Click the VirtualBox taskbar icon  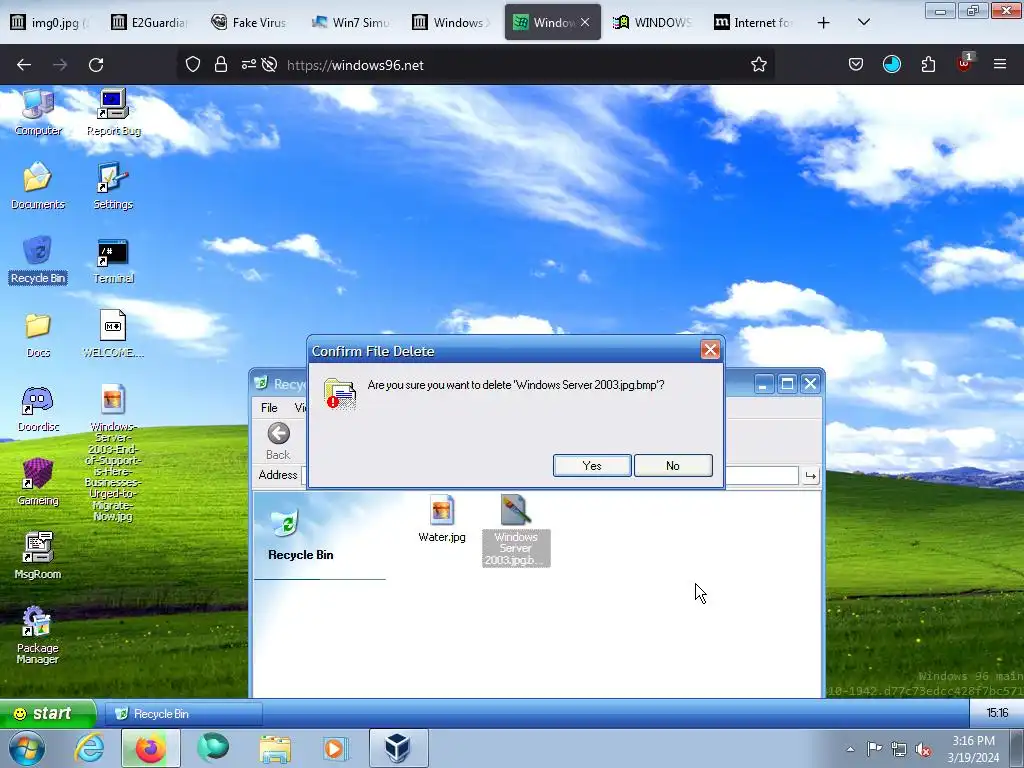pyautogui.click(x=398, y=748)
